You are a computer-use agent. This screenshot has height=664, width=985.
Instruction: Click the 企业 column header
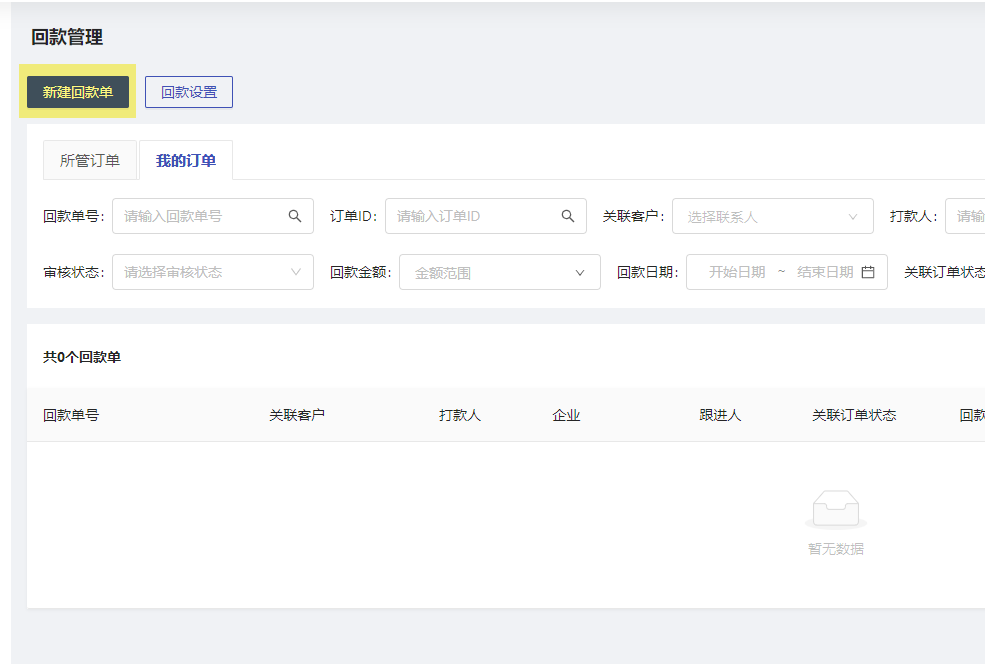coord(566,415)
